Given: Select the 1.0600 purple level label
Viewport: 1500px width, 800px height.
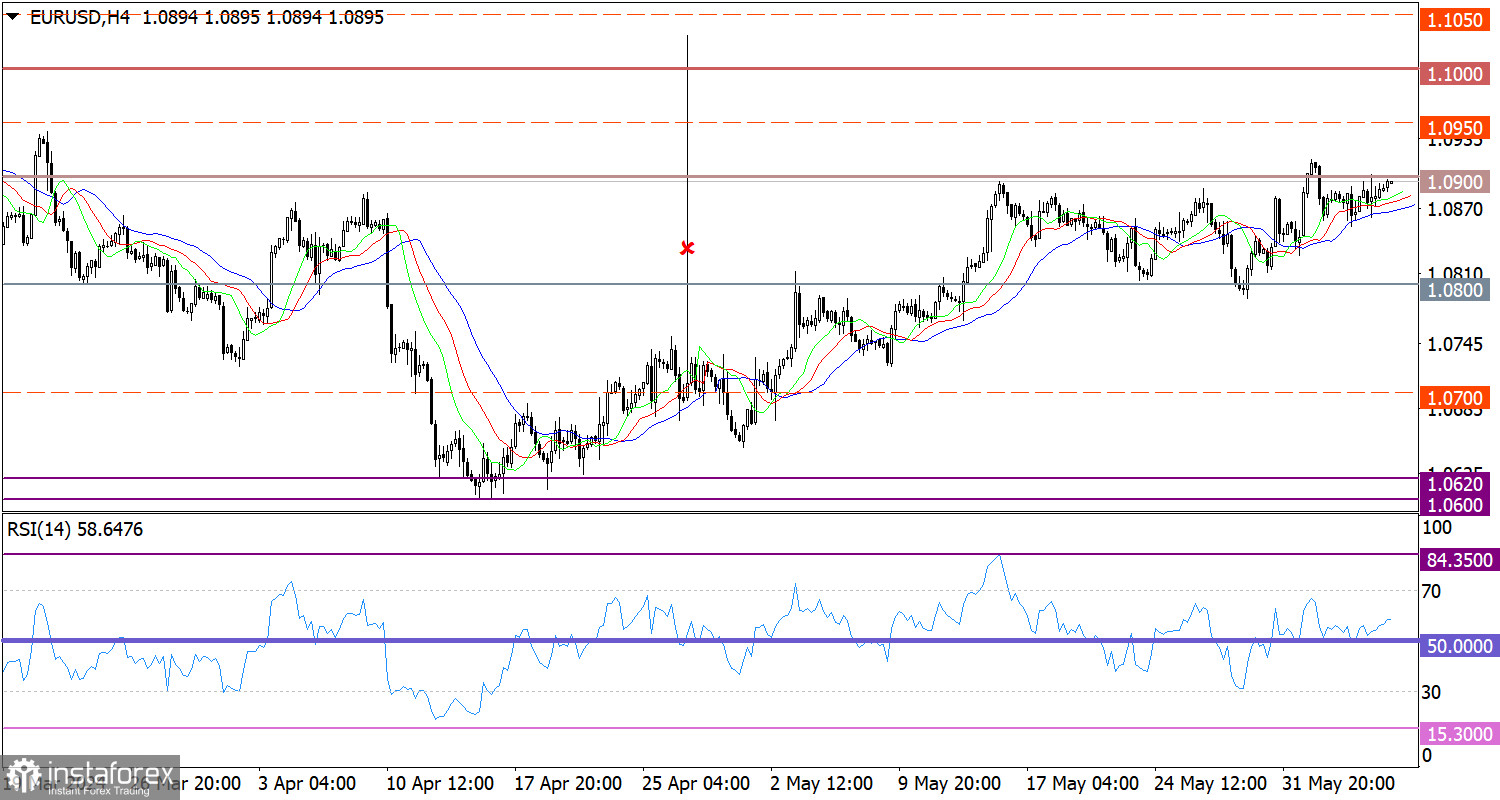Looking at the screenshot, I should [1456, 505].
